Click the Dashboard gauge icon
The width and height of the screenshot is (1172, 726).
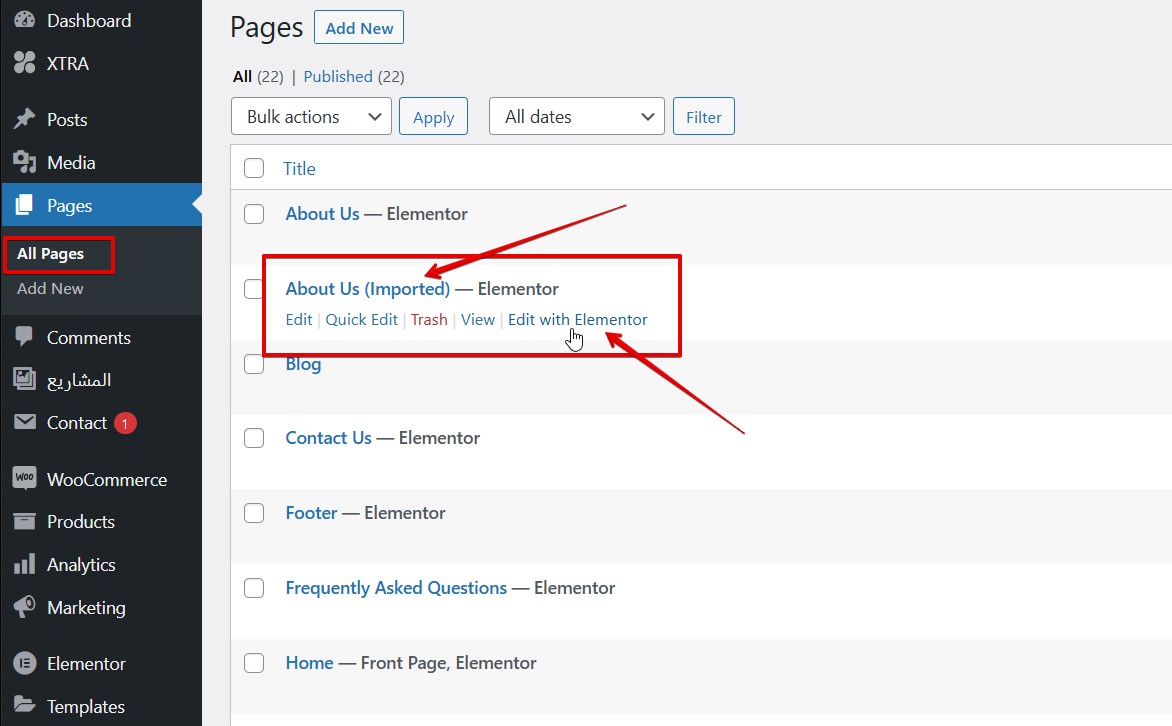pyautogui.click(x=25, y=20)
